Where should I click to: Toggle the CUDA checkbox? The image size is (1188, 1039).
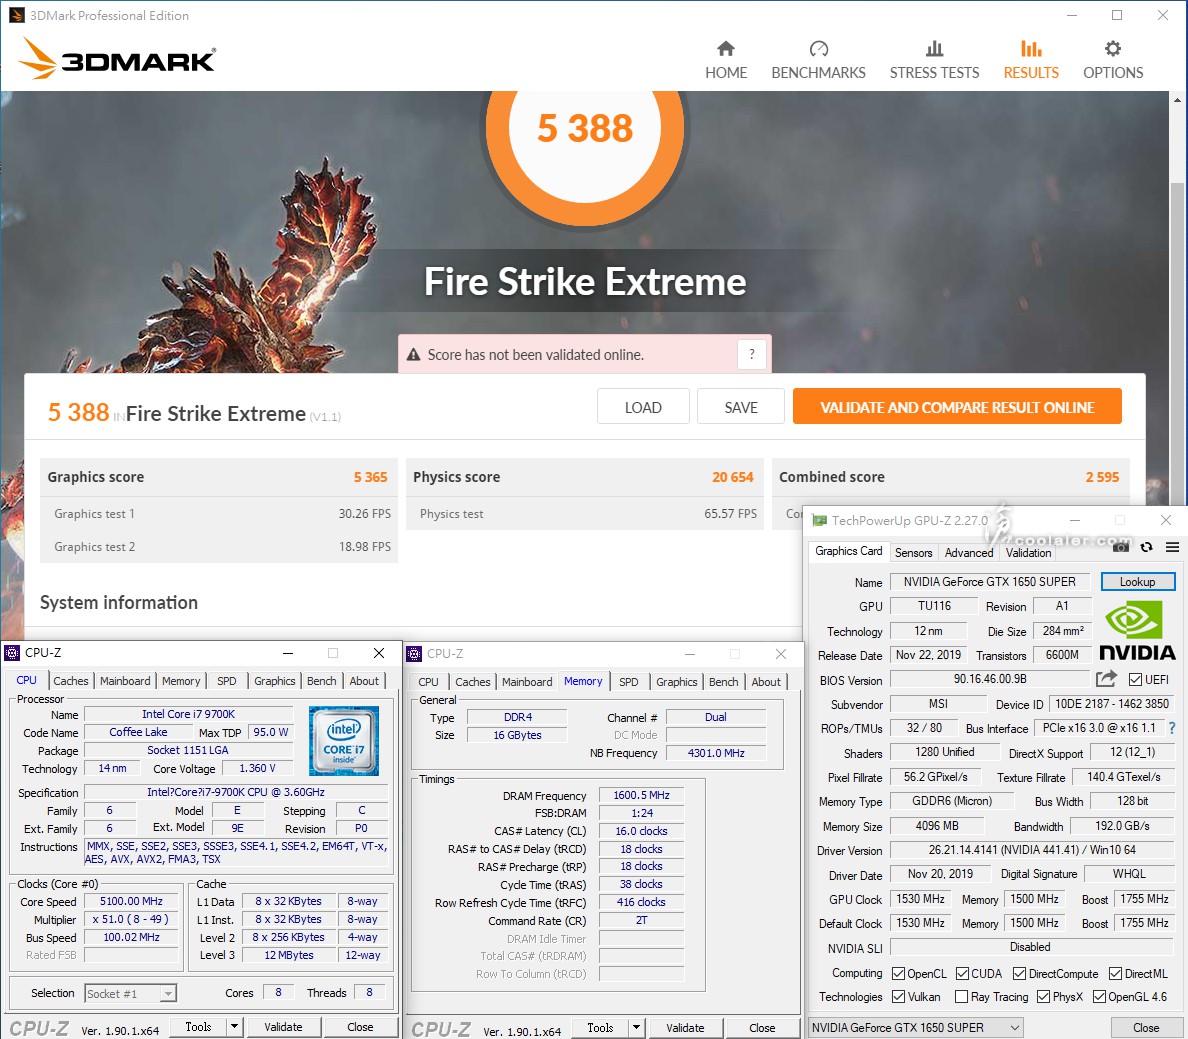click(962, 973)
